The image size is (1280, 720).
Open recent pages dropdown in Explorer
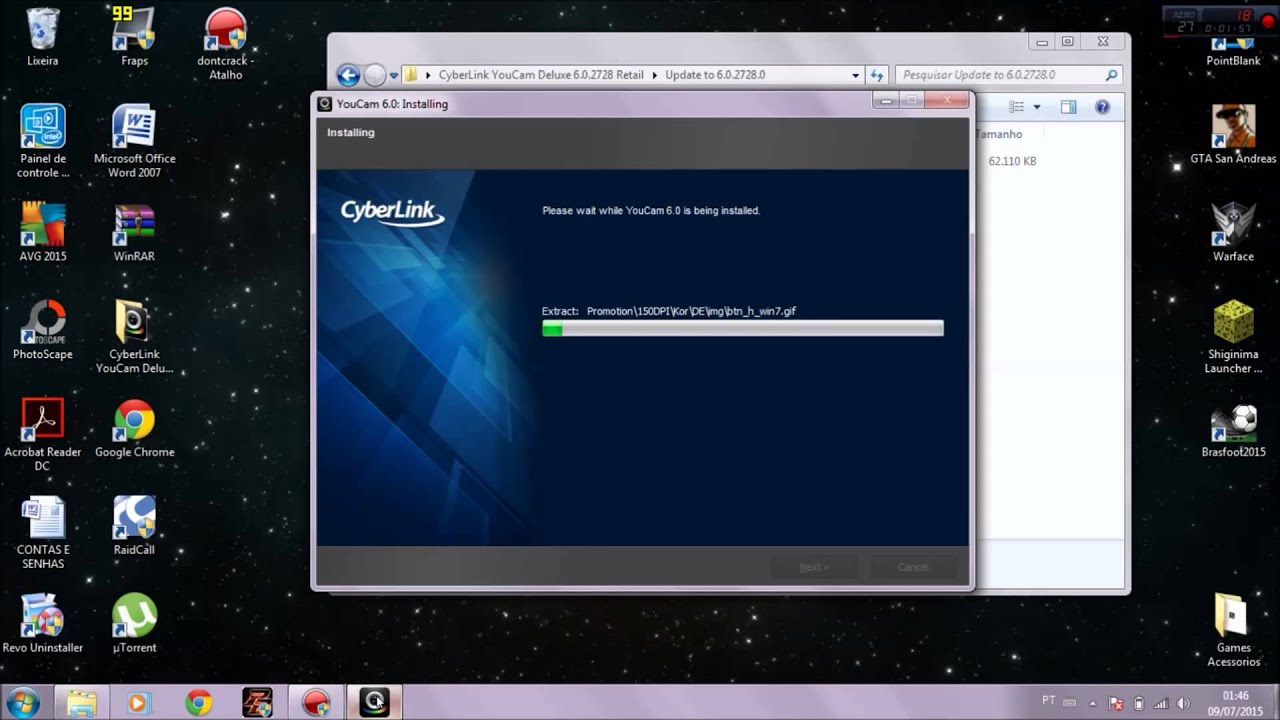click(x=392, y=75)
